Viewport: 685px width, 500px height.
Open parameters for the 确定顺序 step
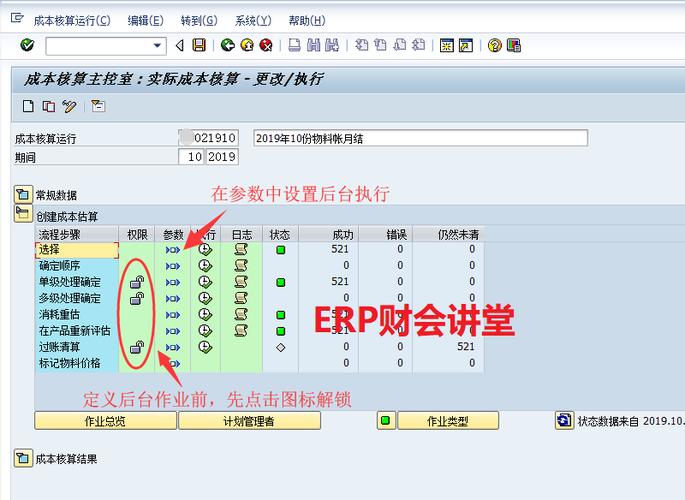pos(173,266)
